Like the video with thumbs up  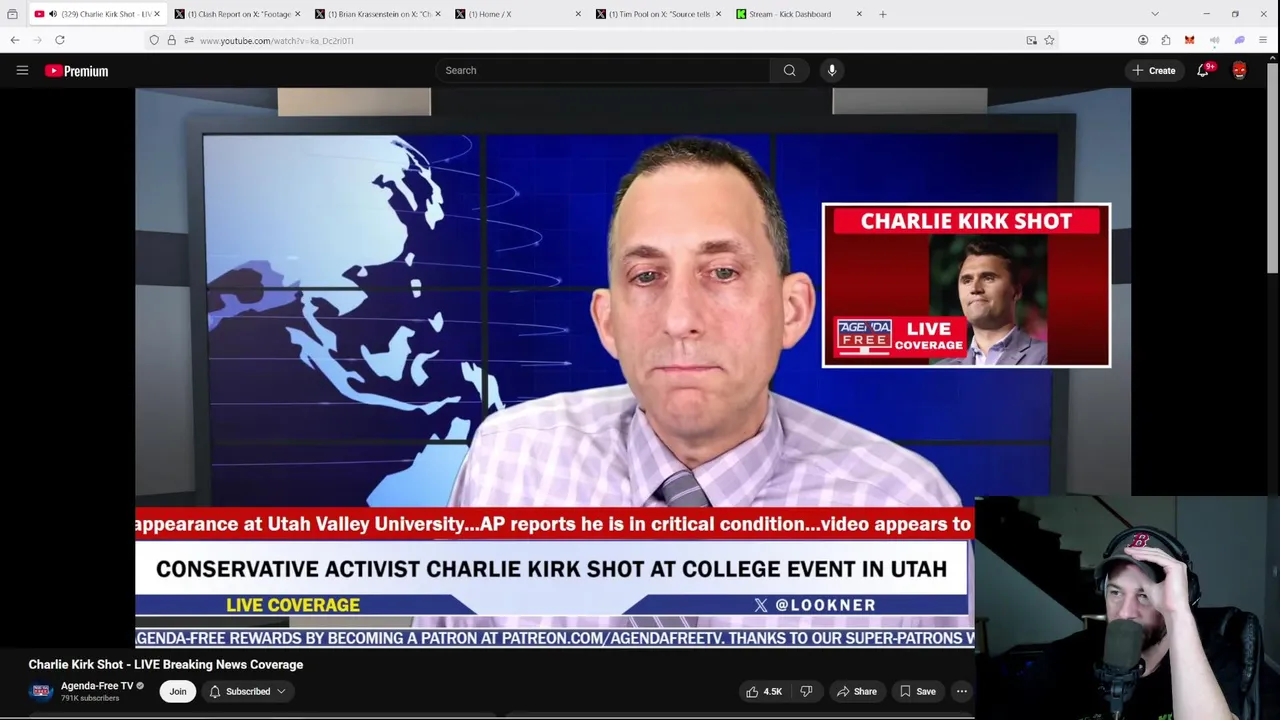763,691
